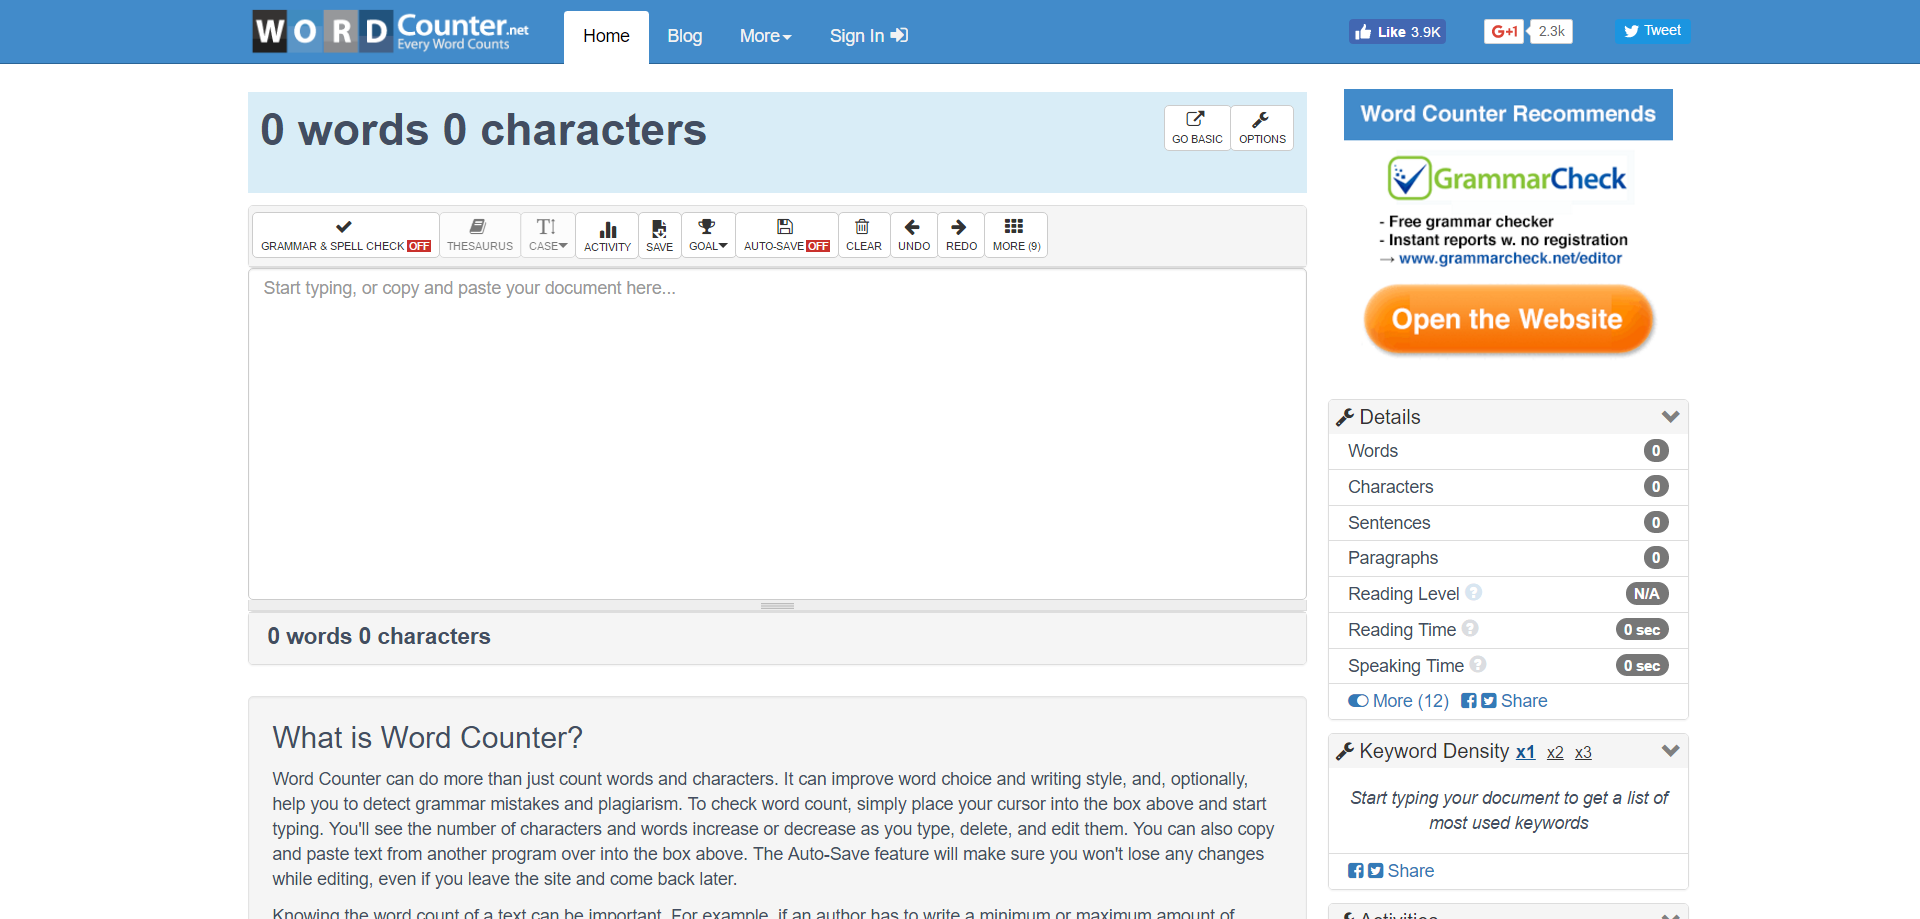Viewport: 1920px width, 919px height.
Task: Collapse the Details panel chevron
Action: coord(1670,417)
